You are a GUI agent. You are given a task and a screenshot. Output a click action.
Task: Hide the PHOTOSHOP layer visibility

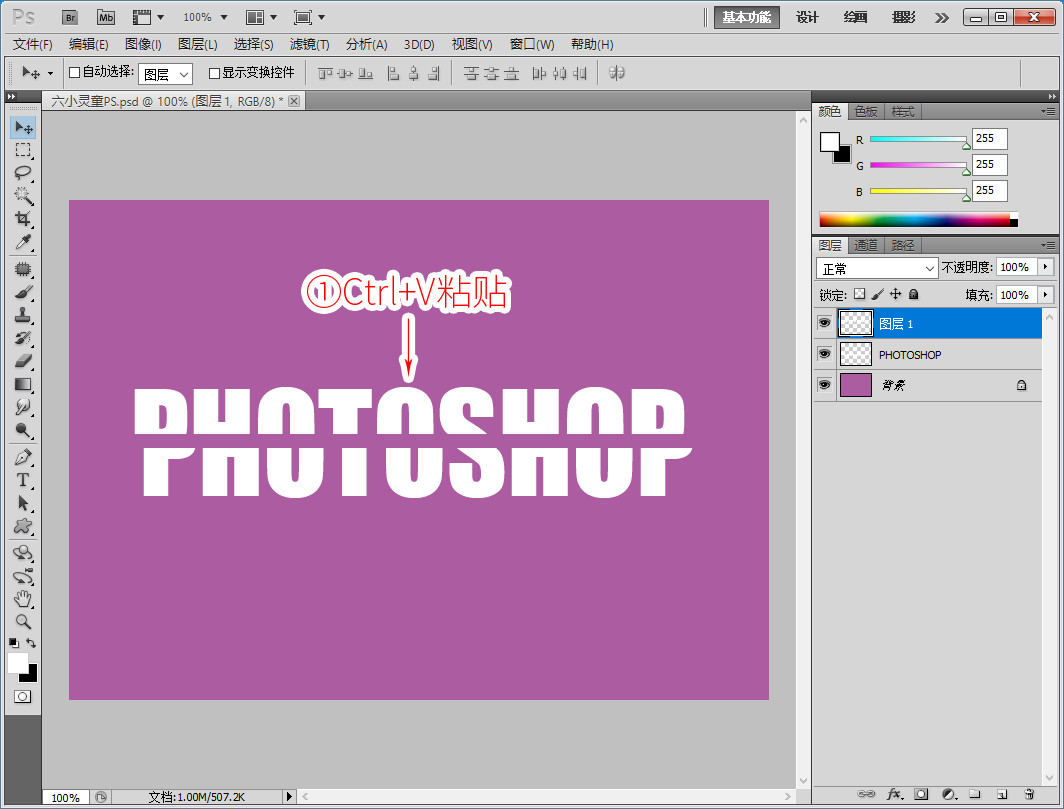(x=824, y=354)
